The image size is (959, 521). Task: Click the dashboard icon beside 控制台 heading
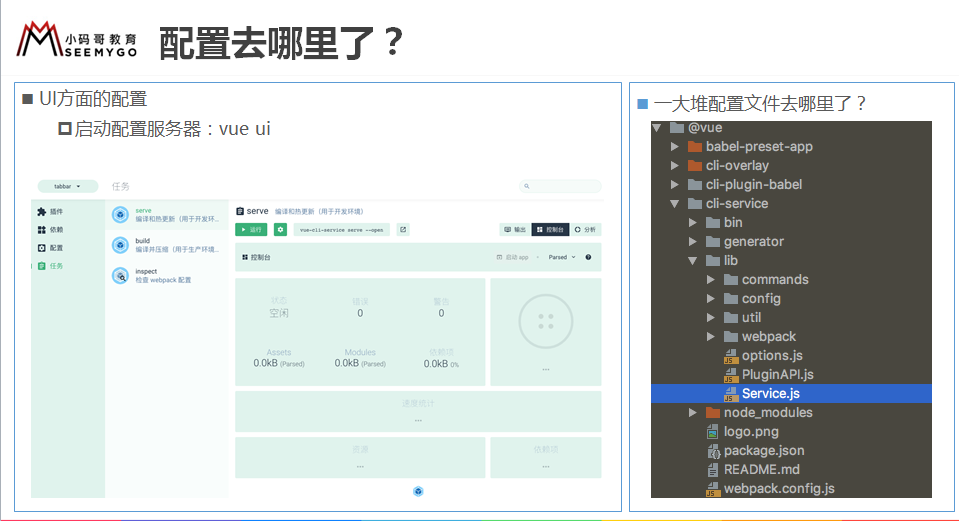click(245, 257)
